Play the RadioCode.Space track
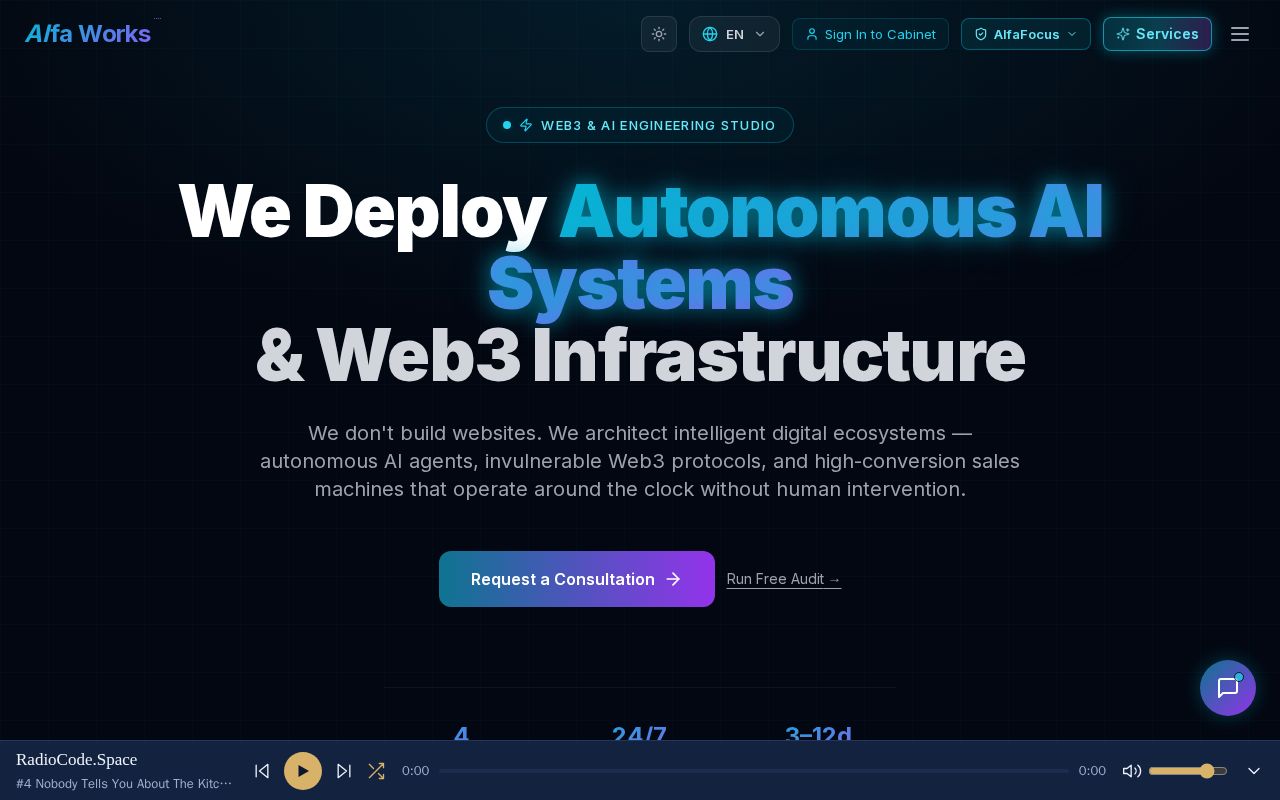The width and height of the screenshot is (1280, 800). (303, 771)
